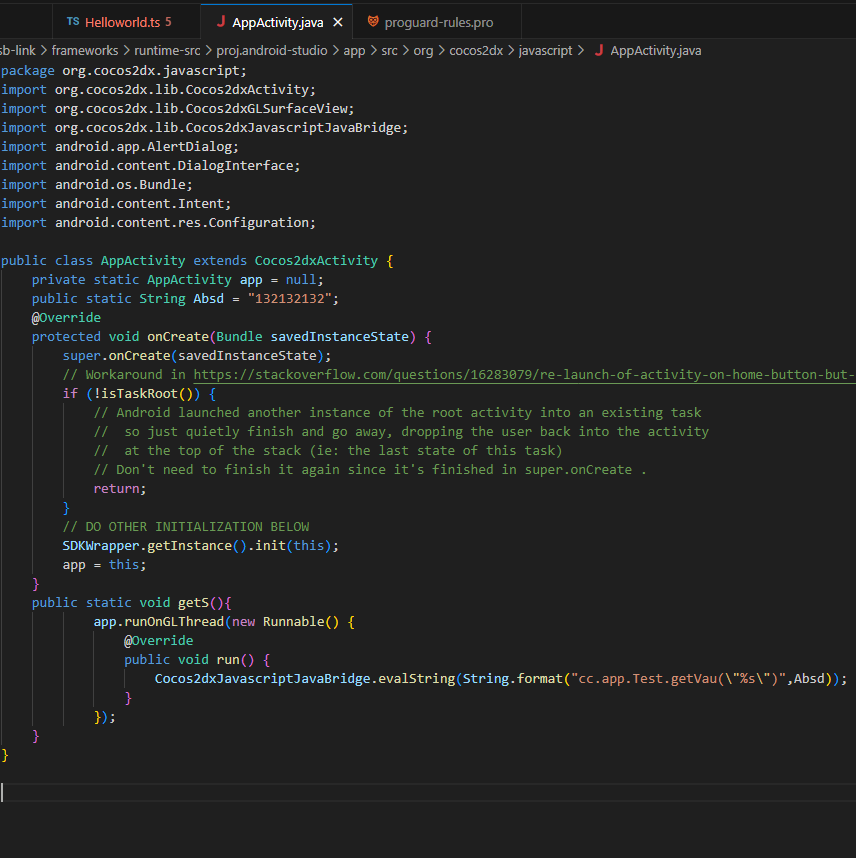Select the src breadcrumb segment
Viewport: 856px width, 858px height.
(x=390, y=50)
